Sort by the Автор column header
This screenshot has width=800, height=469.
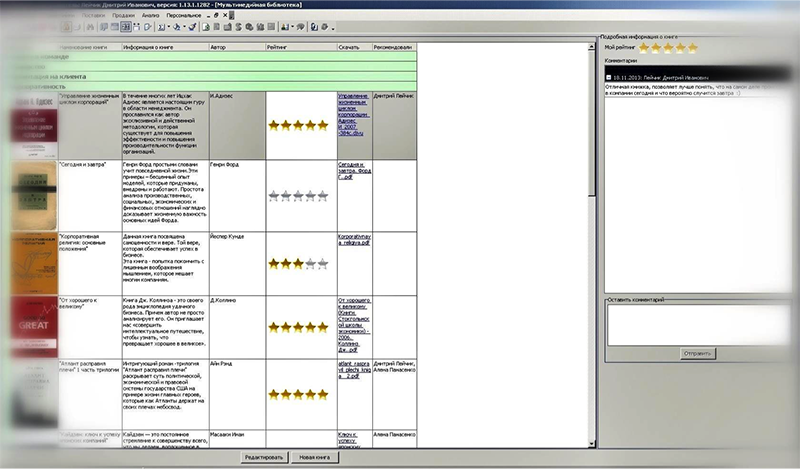click(x=237, y=47)
